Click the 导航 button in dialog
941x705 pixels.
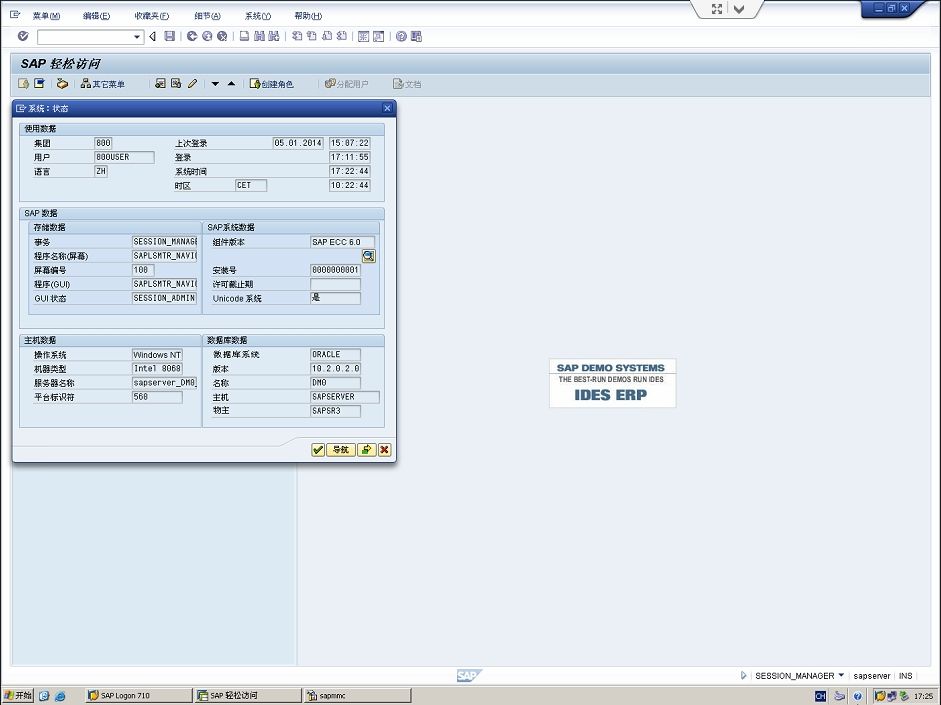pyautogui.click(x=341, y=450)
